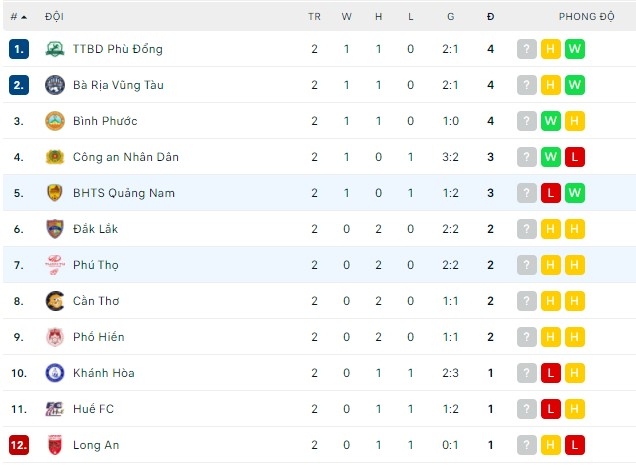Click the Bà Rịa Vũng Tàu club crest
Image resolution: width=636 pixels, height=465 pixels.
55,85
